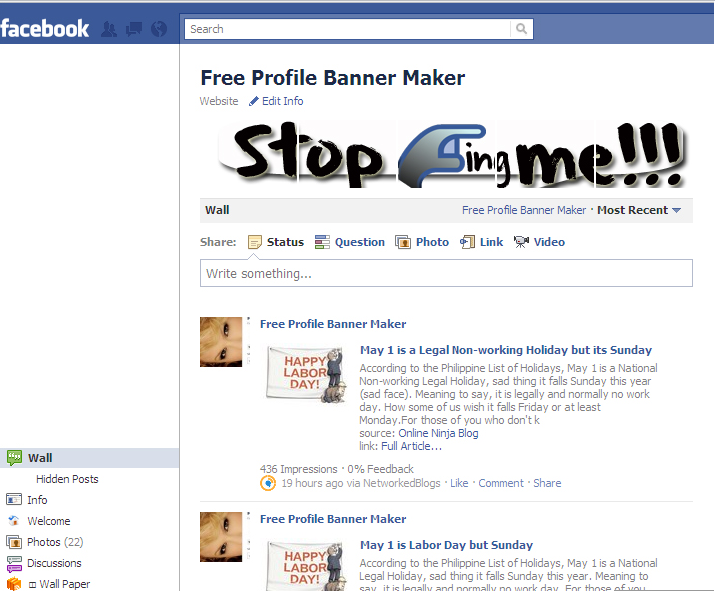Screen dimensions: 715x596
Task: Click the Status note icon
Action: [254, 242]
